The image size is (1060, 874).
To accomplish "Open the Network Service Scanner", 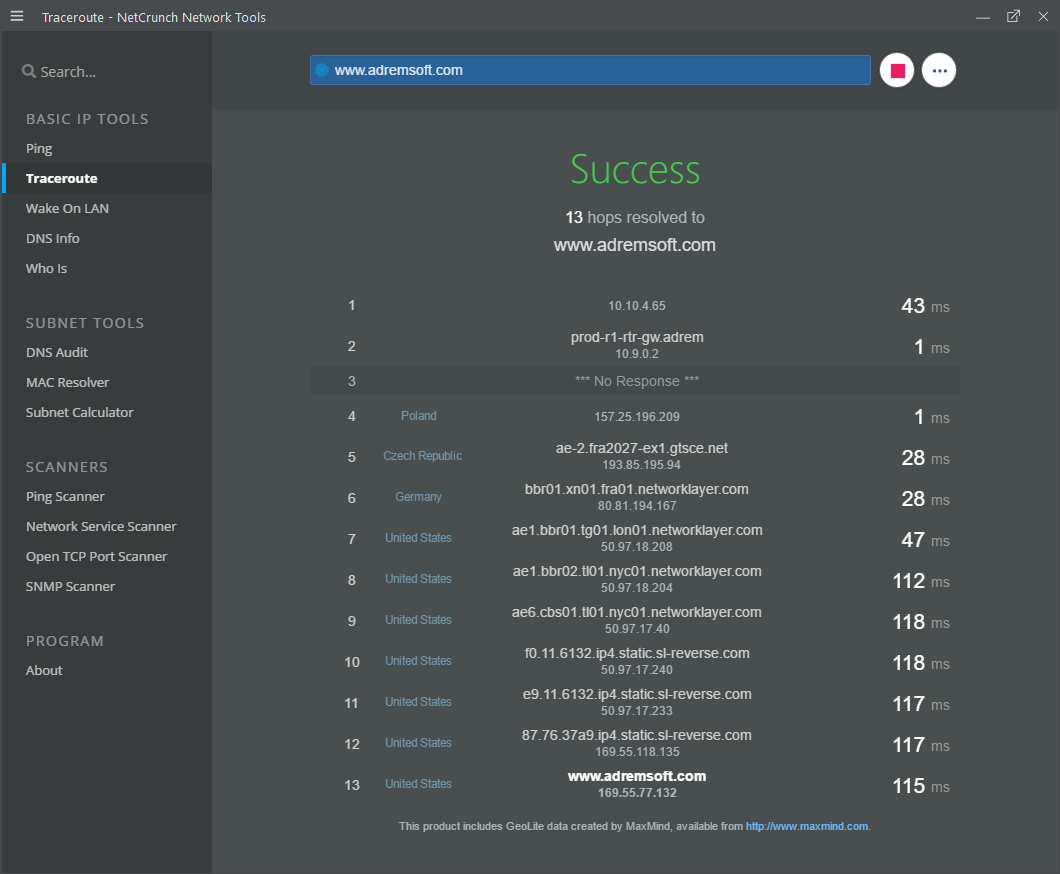I will point(101,526).
